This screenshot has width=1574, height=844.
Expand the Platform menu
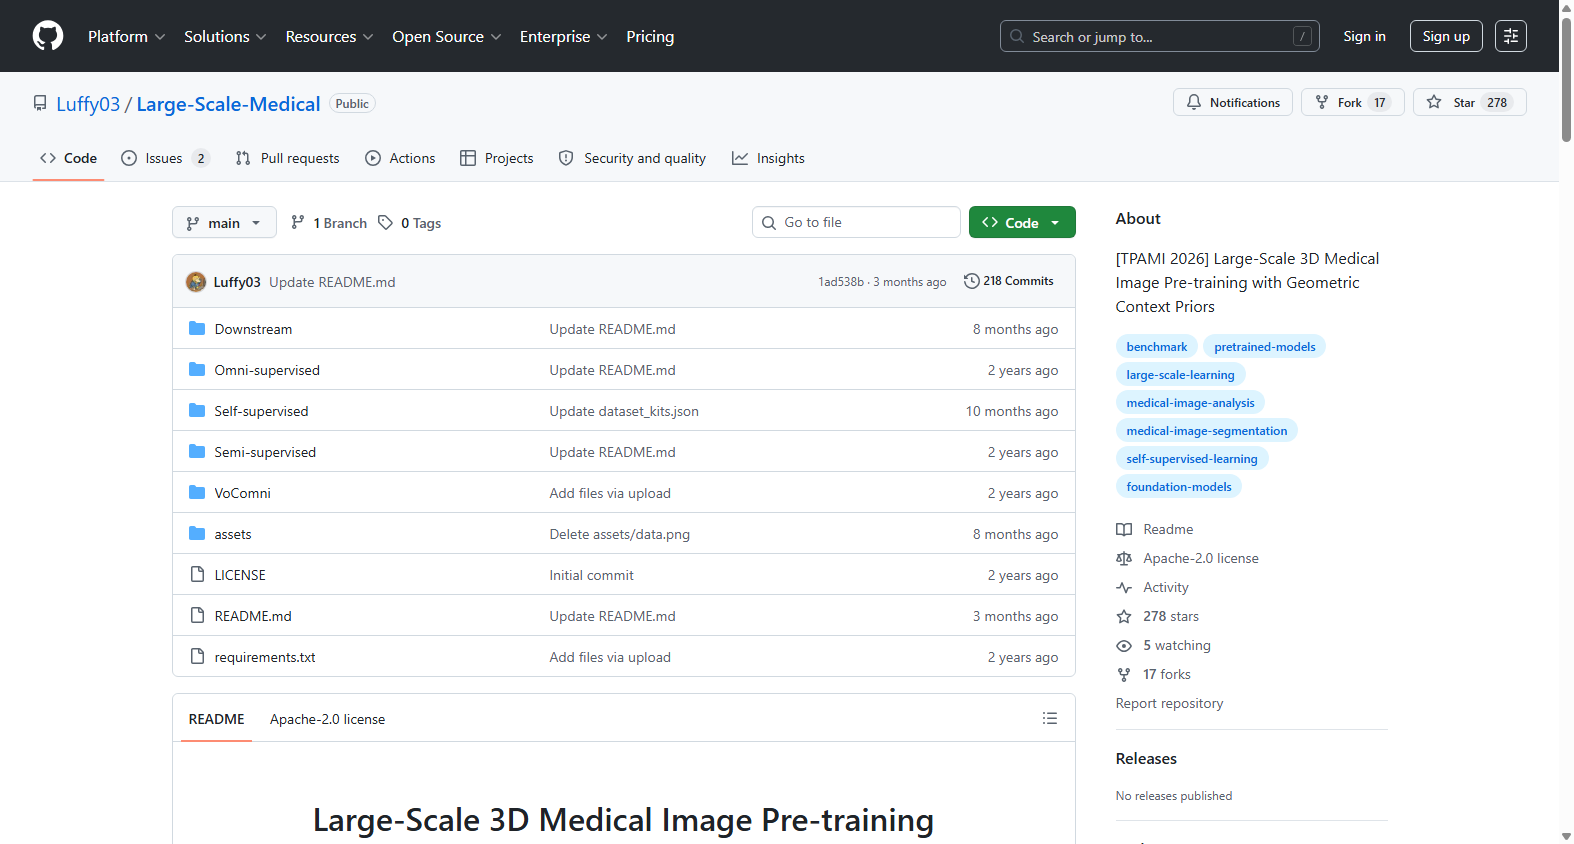(126, 36)
